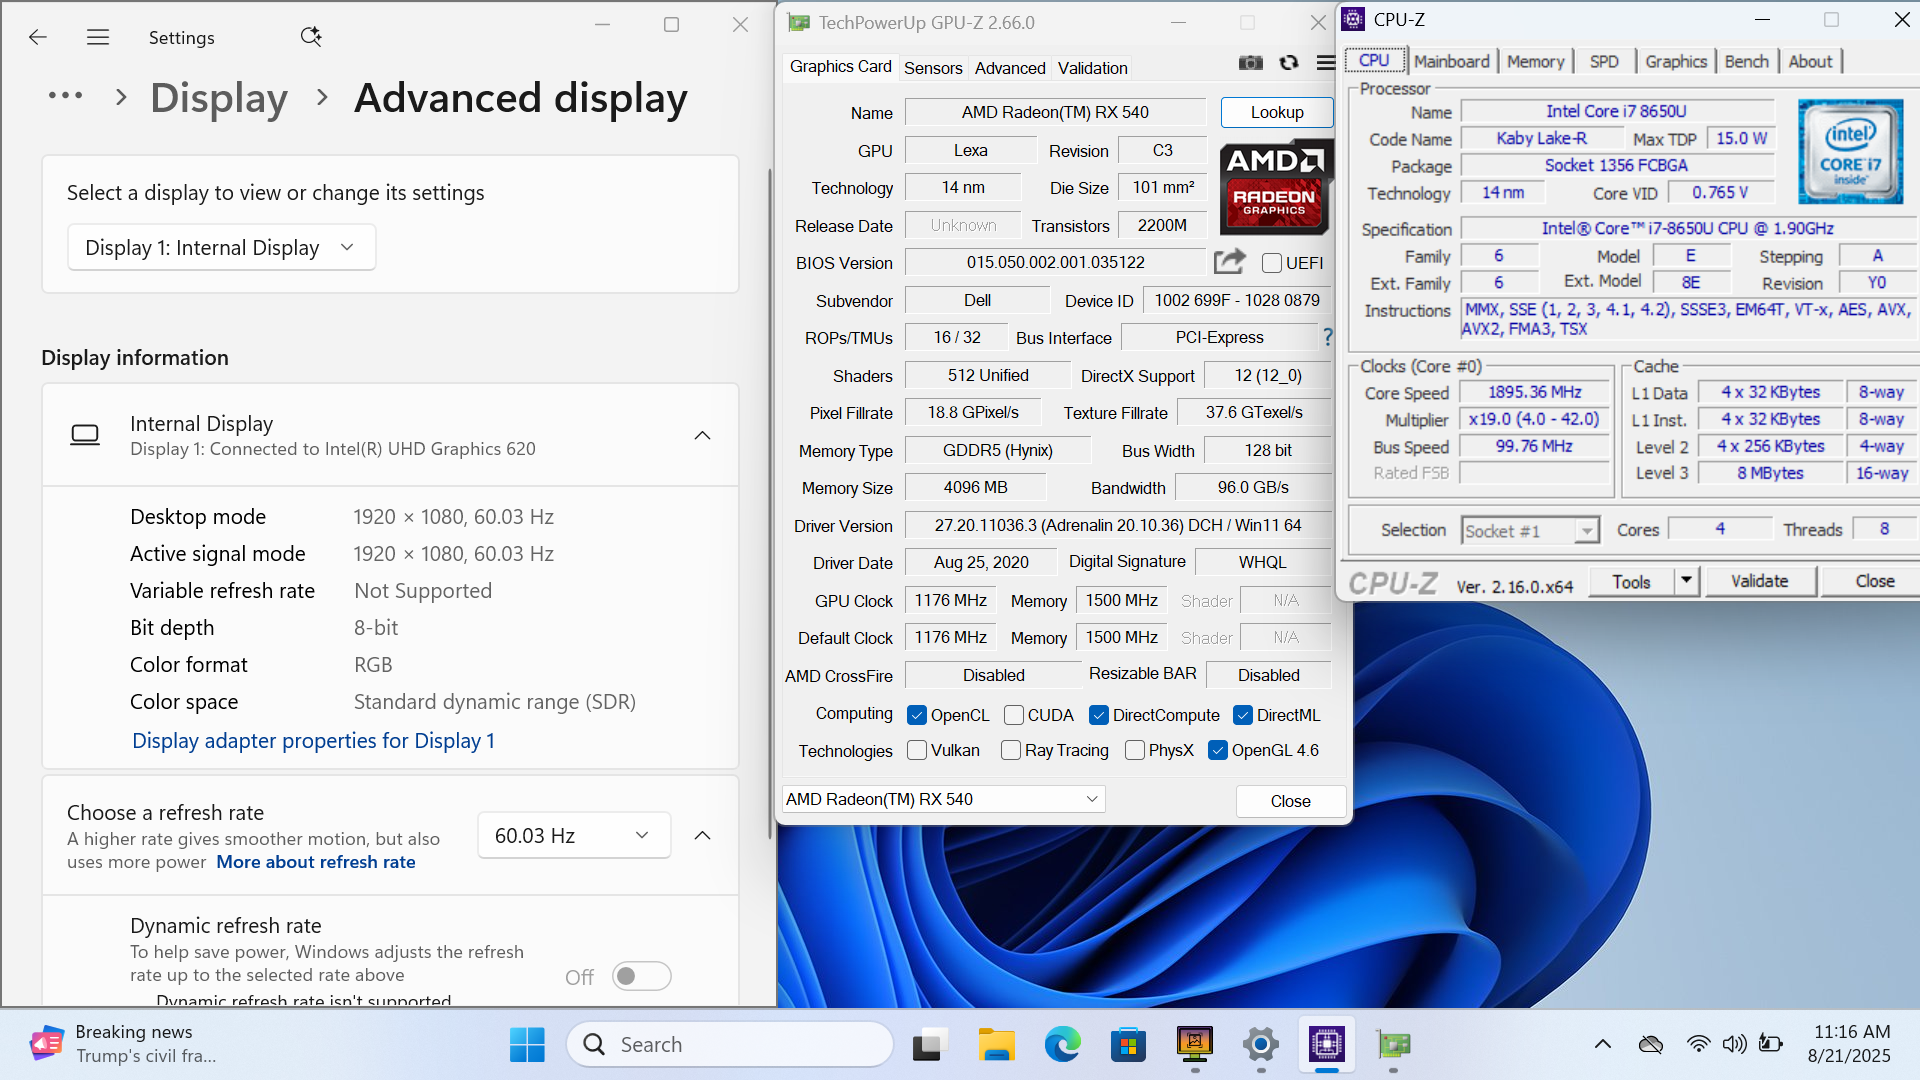1920x1080 pixels.
Task: Tick the CUDA checkbox
Action: [1014, 715]
